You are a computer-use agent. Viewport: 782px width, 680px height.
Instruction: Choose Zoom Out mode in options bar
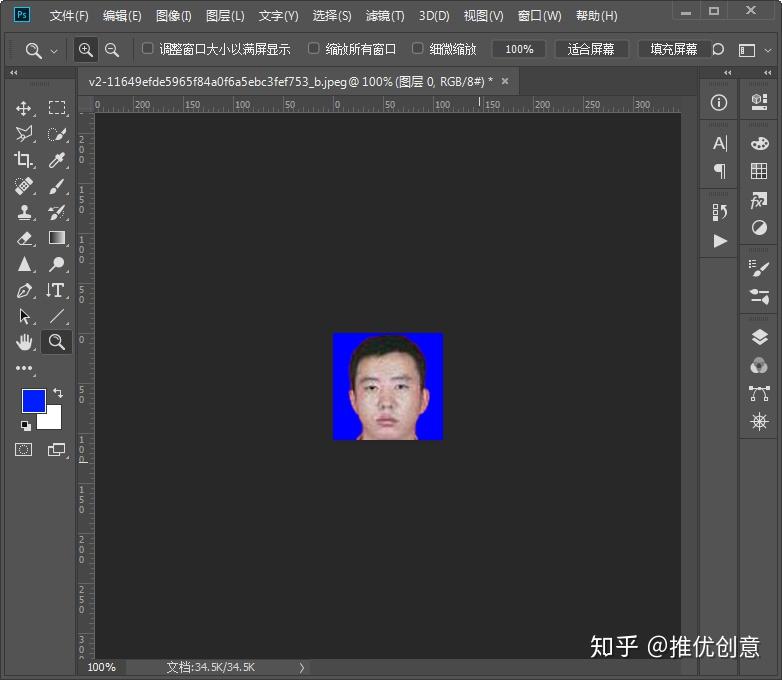[112, 50]
